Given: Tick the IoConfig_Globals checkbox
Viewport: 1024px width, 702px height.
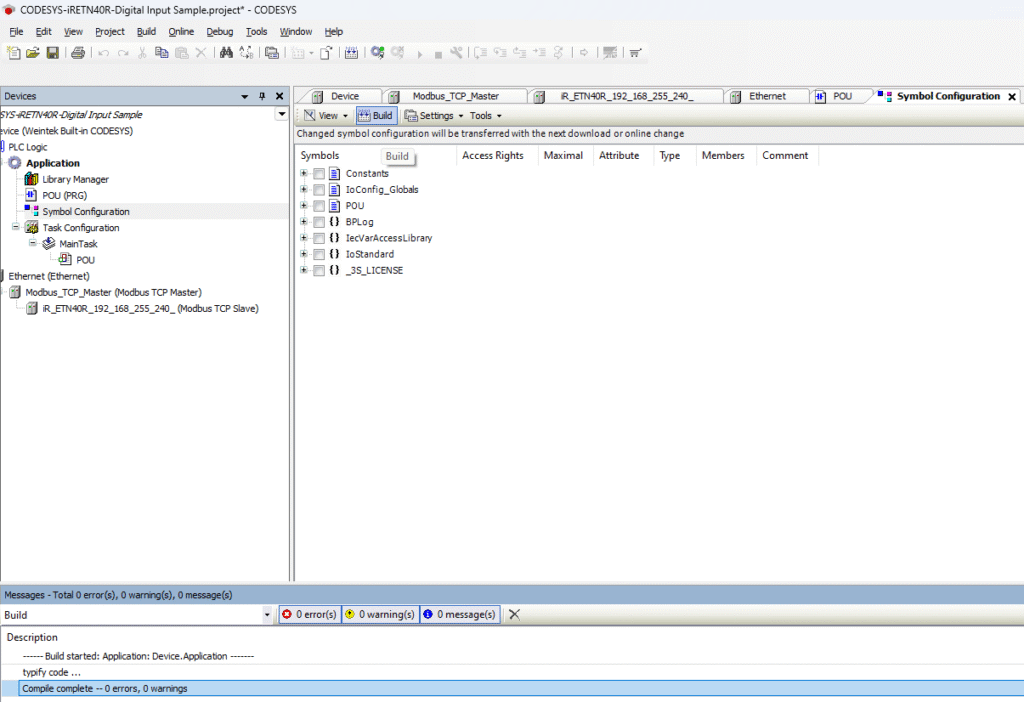Looking at the screenshot, I should point(319,190).
